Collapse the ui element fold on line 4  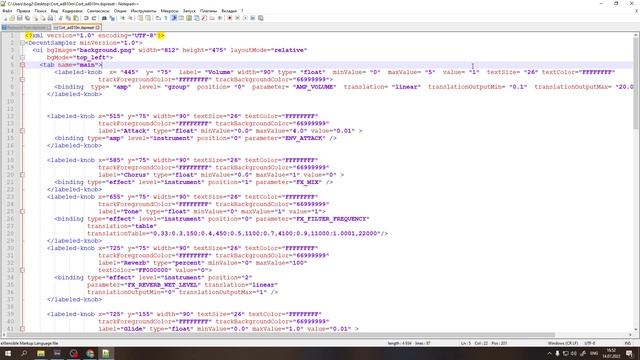coord(22,58)
